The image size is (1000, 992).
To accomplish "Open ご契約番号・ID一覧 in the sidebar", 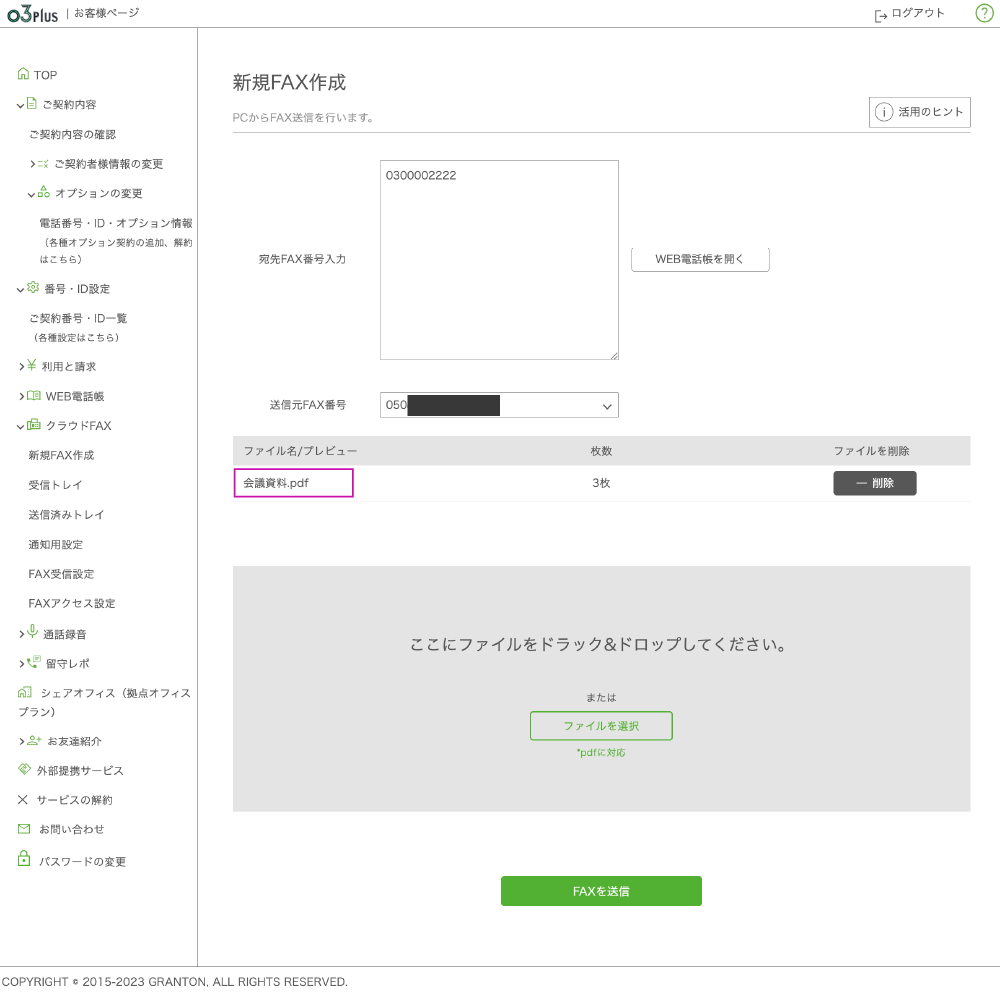I will pyautogui.click(x=78, y=318).
